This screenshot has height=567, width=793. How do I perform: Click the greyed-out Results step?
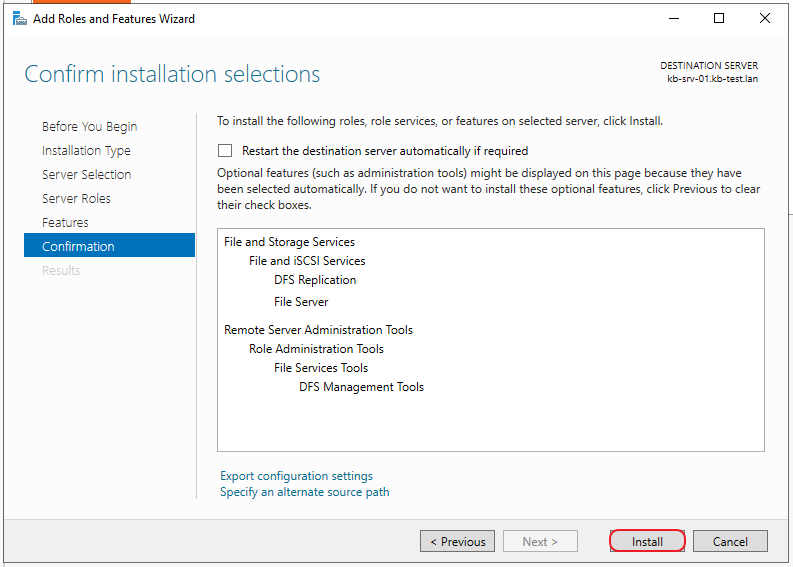[x=61, y=271]
